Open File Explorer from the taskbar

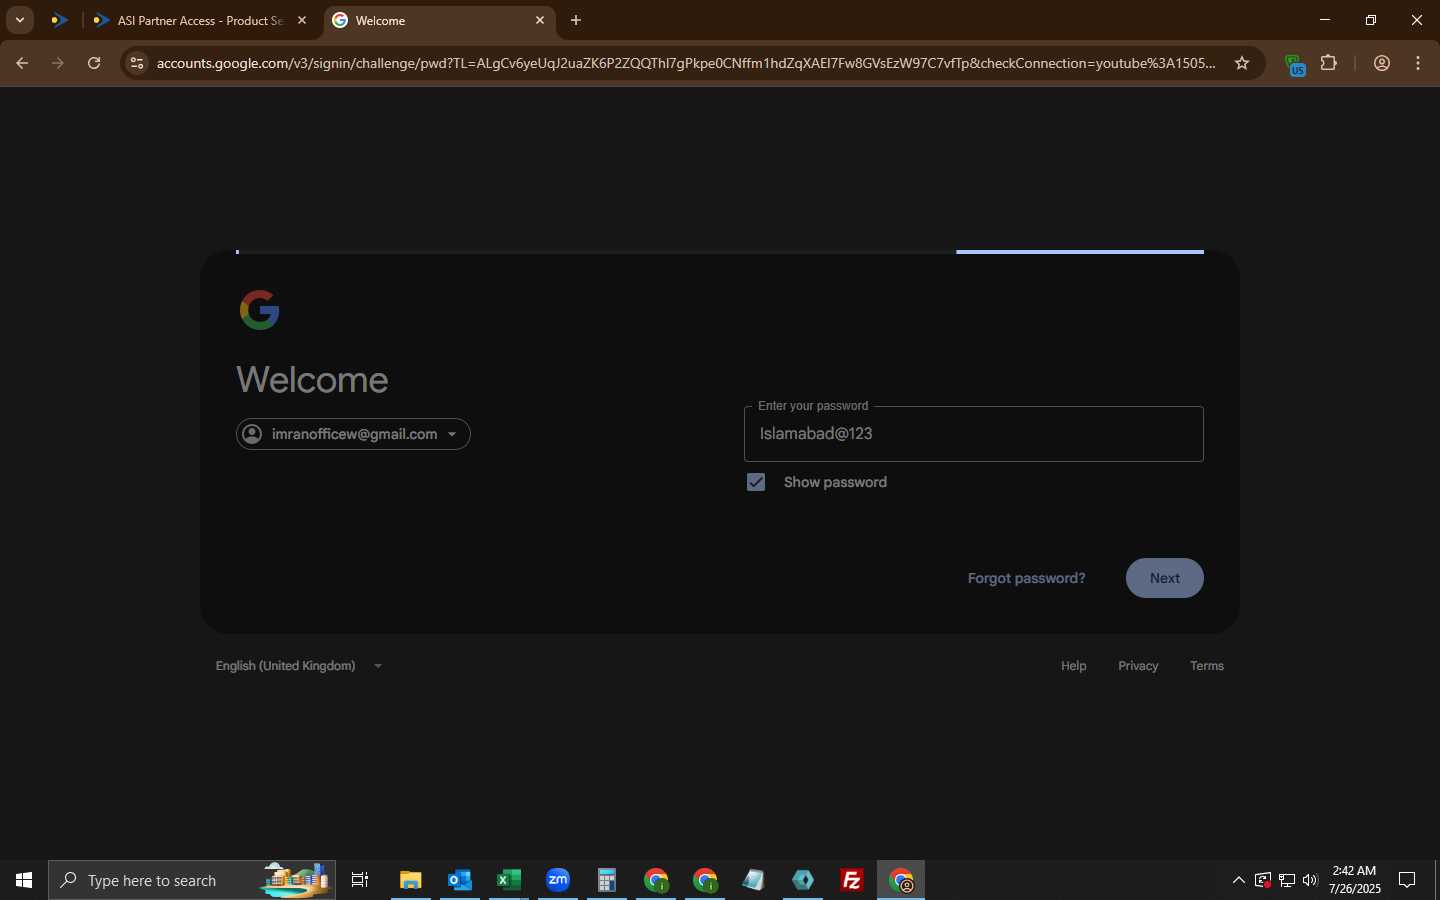(410, 880)
